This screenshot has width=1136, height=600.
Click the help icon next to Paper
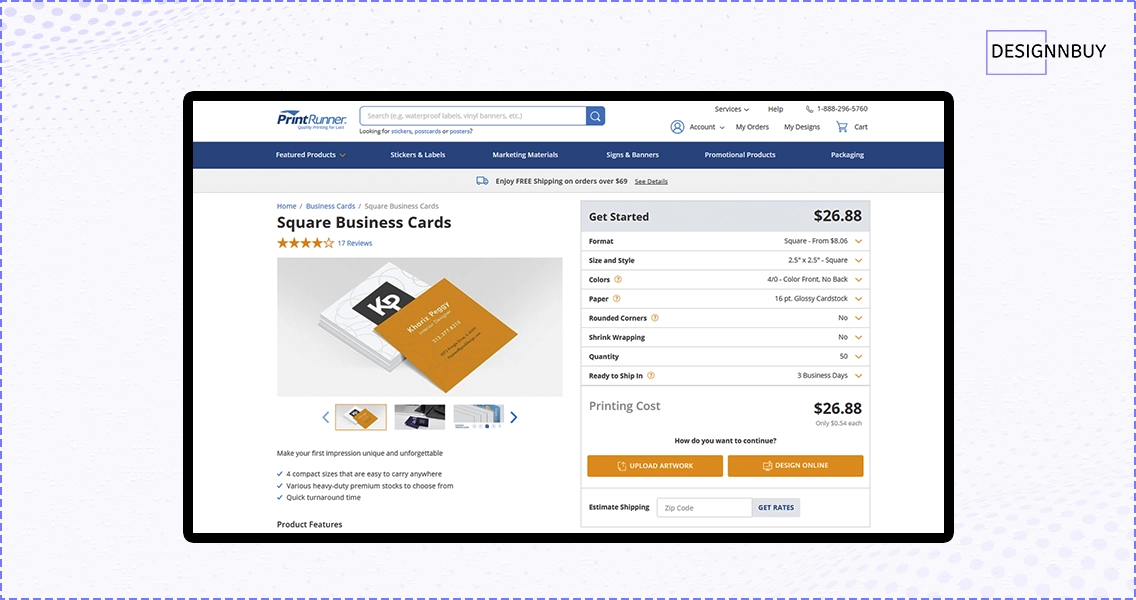617,299
